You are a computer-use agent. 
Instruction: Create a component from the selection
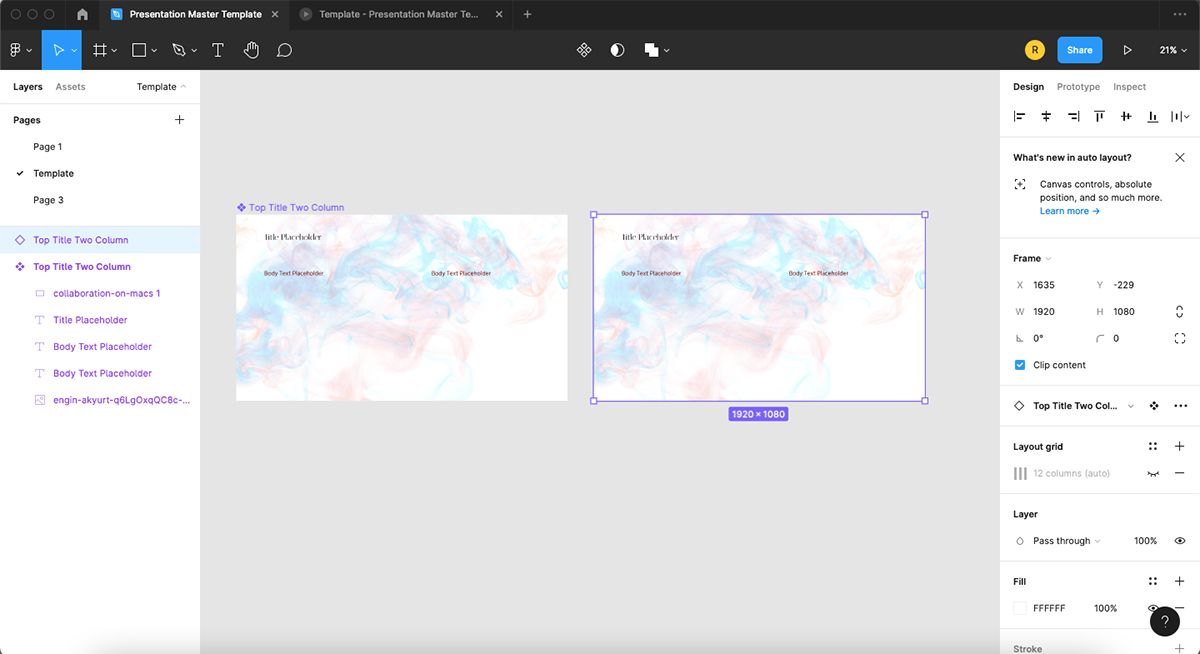(x=584, y=48)
